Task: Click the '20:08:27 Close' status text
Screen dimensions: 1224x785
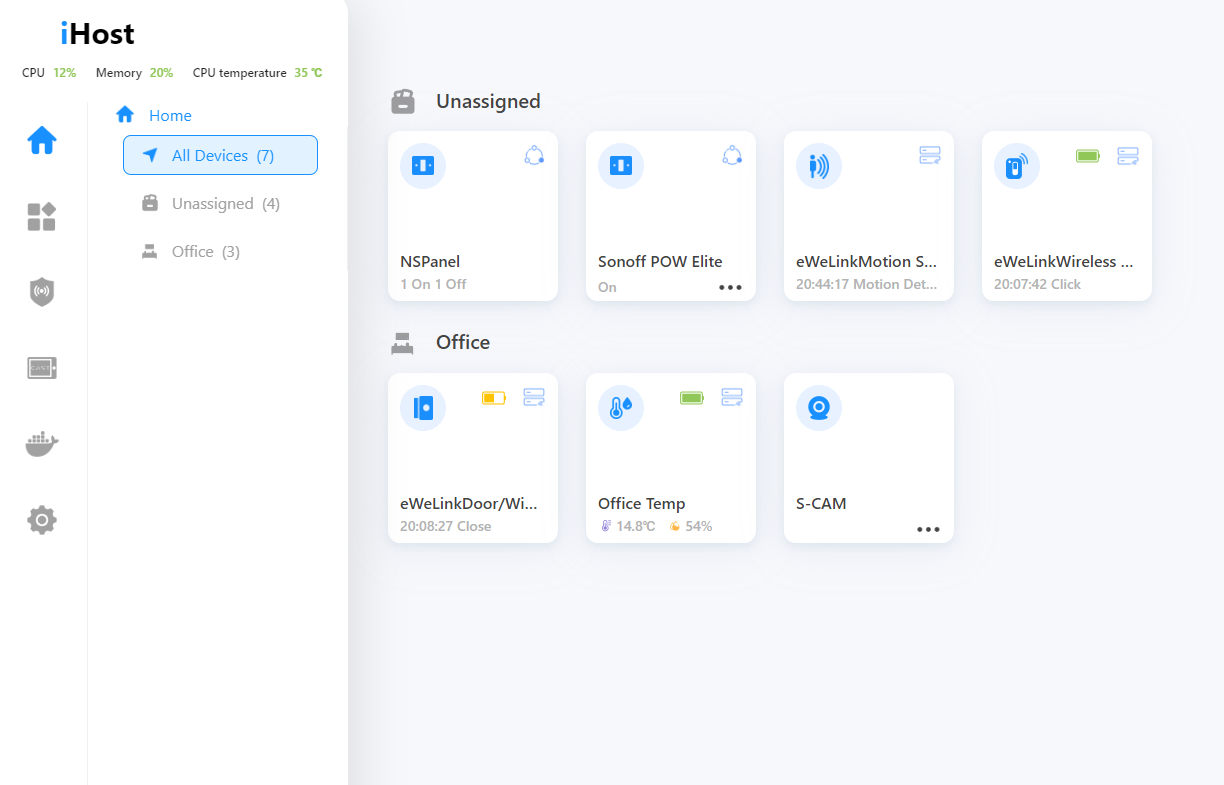Action: pos(445,526)
